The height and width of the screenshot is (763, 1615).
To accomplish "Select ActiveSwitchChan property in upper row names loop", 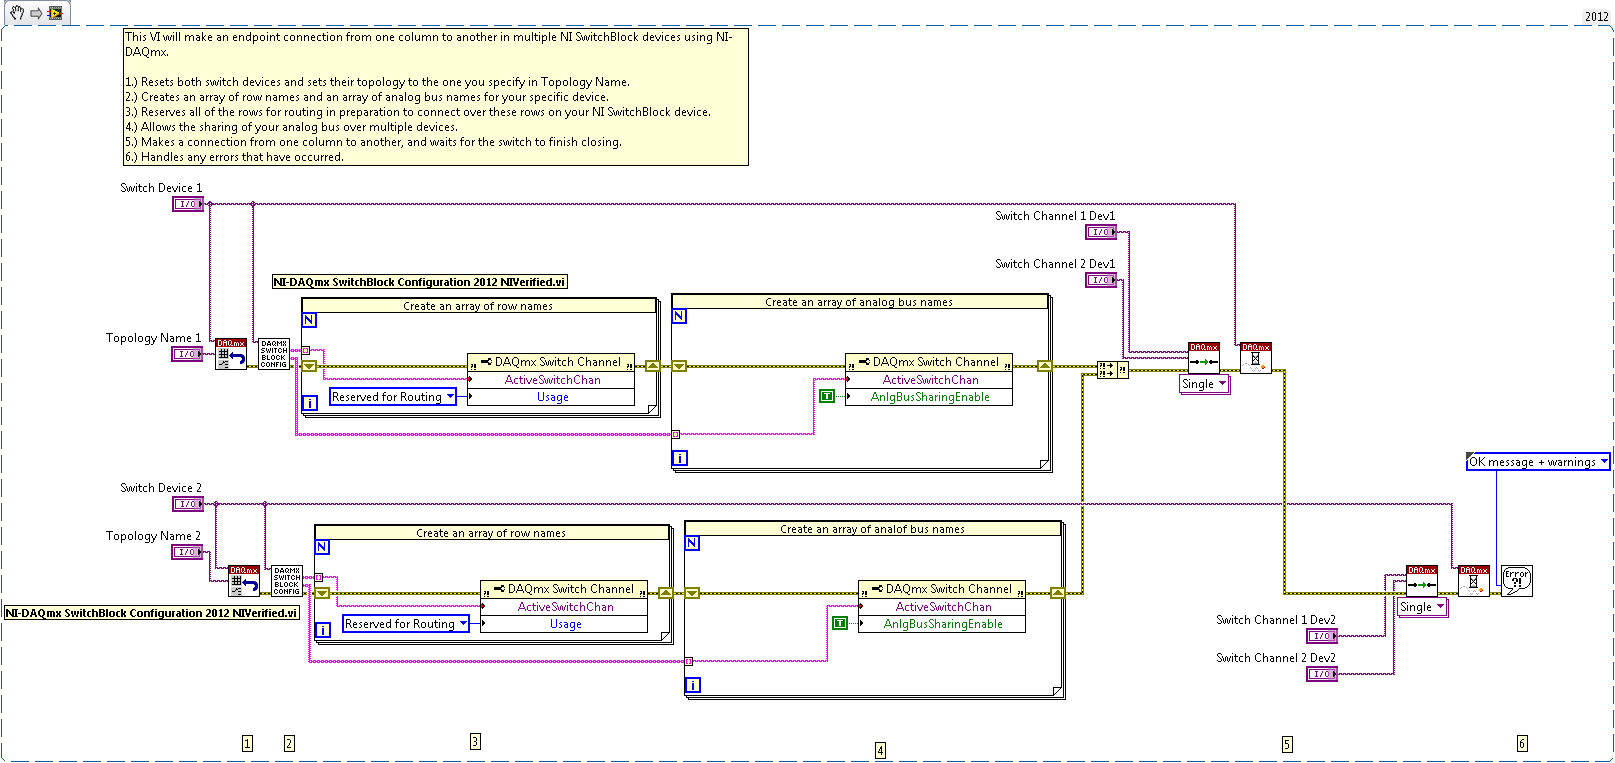I will coord(552,380).
